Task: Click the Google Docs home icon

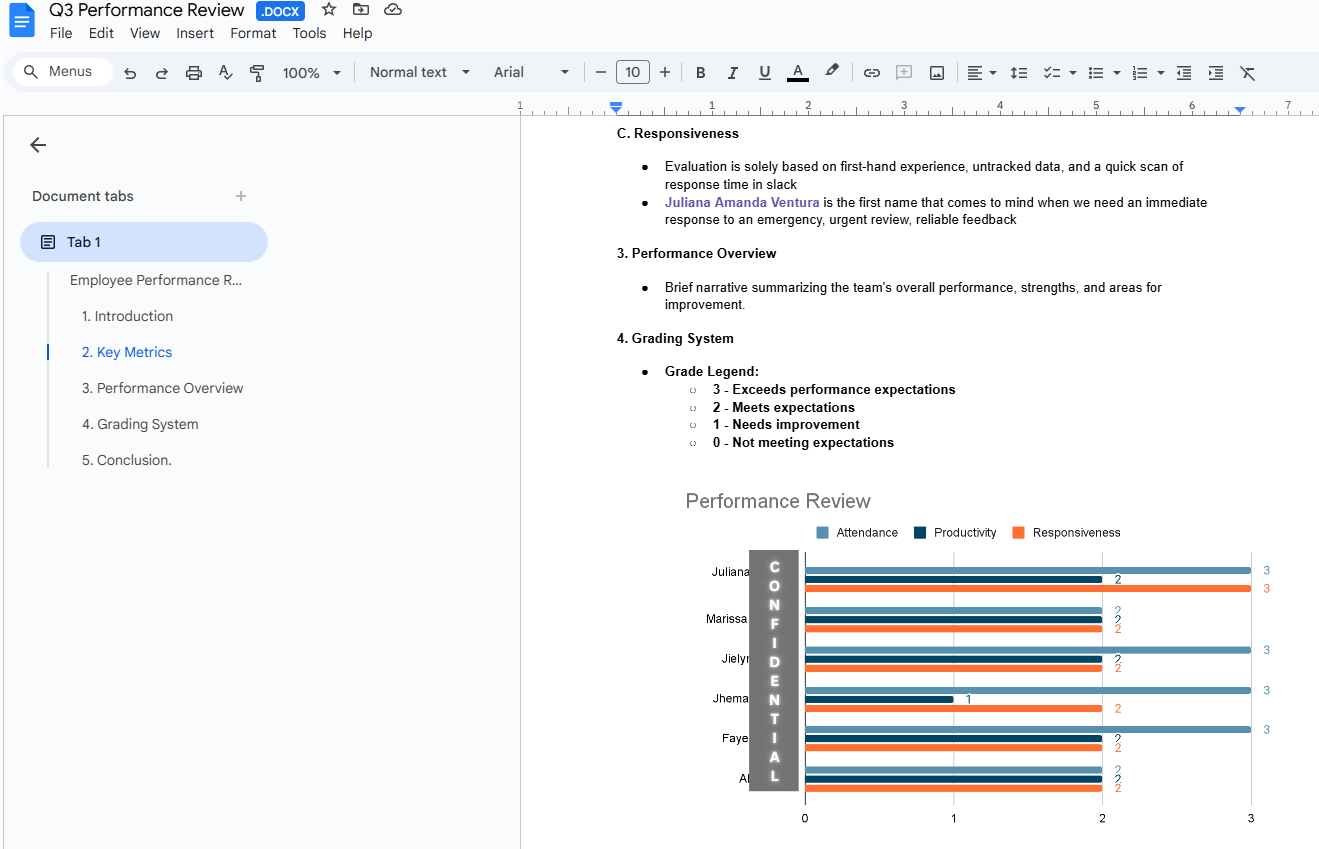Action: pyautogui.click(x=21, y=21)
